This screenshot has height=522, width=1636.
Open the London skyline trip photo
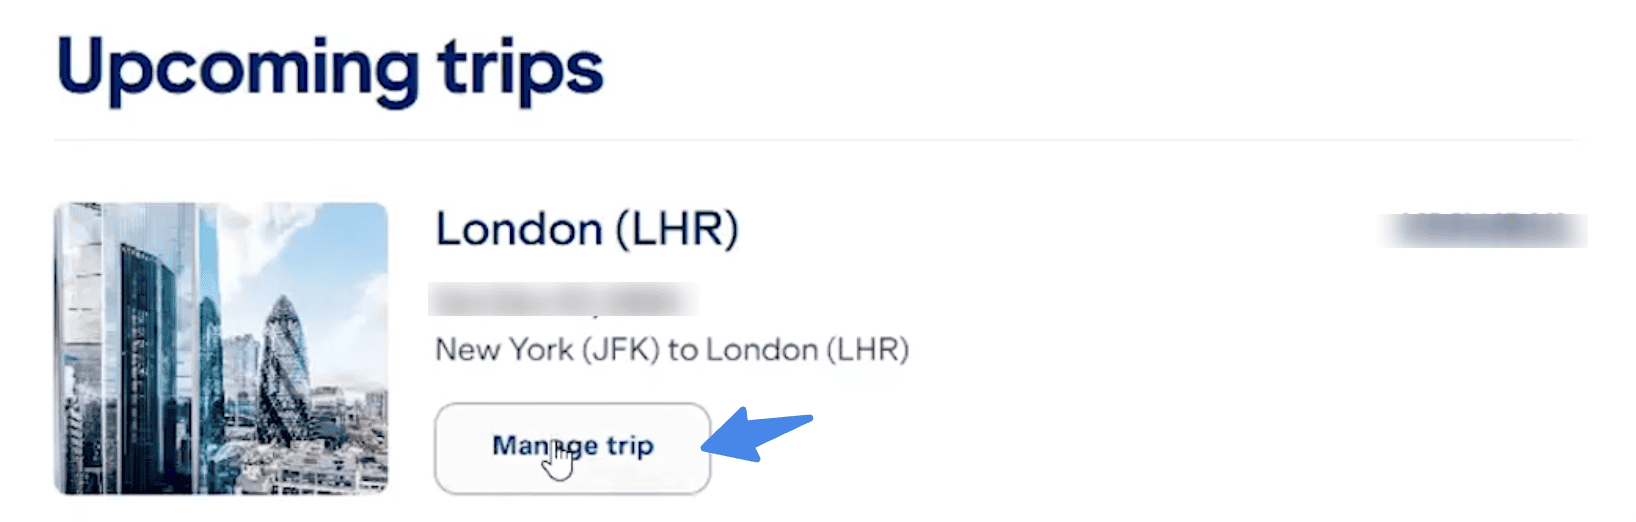tap(221, 348)
